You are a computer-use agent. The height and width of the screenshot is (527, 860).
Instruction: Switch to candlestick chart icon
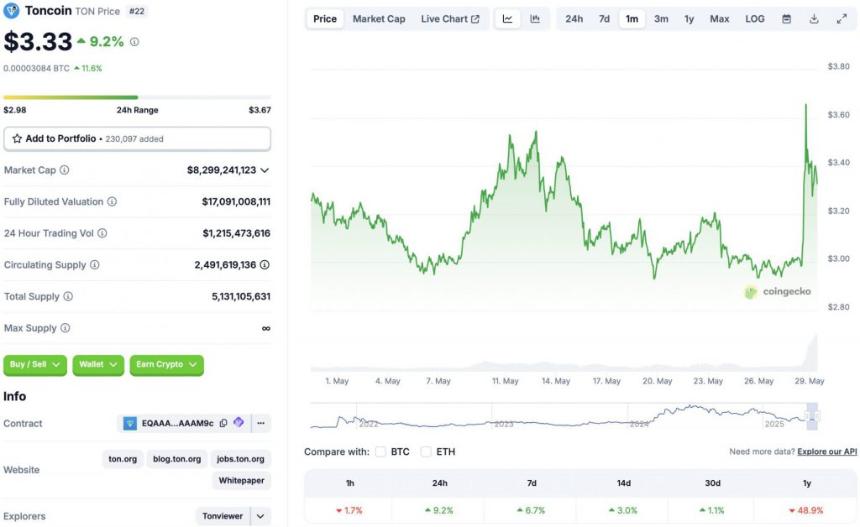535,19
